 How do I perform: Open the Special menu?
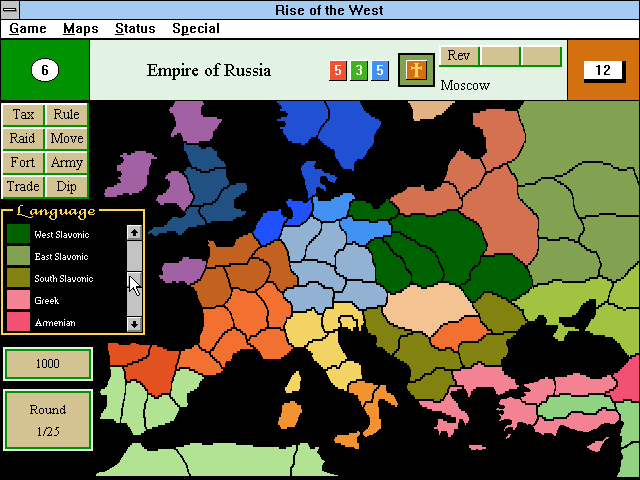pos(196,29)
